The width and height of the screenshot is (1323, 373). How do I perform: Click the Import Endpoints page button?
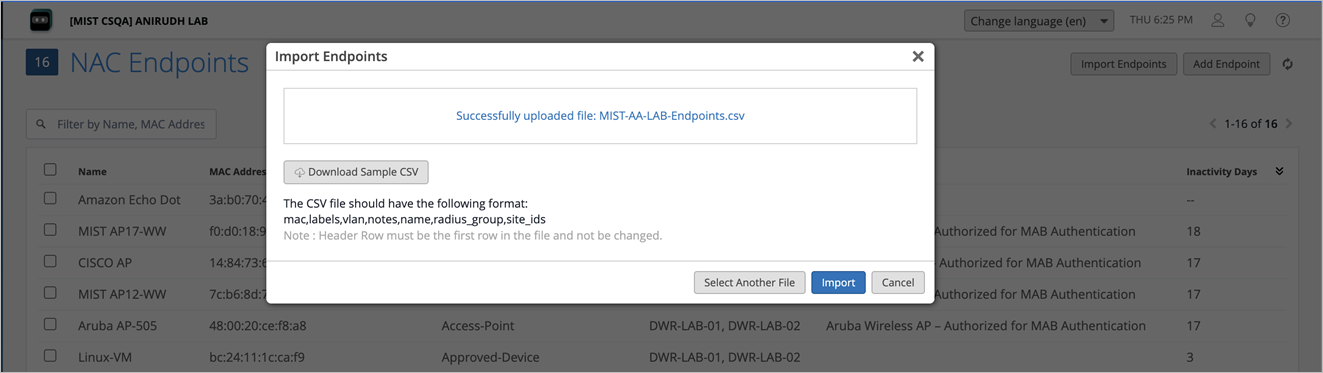point(1123,64)
